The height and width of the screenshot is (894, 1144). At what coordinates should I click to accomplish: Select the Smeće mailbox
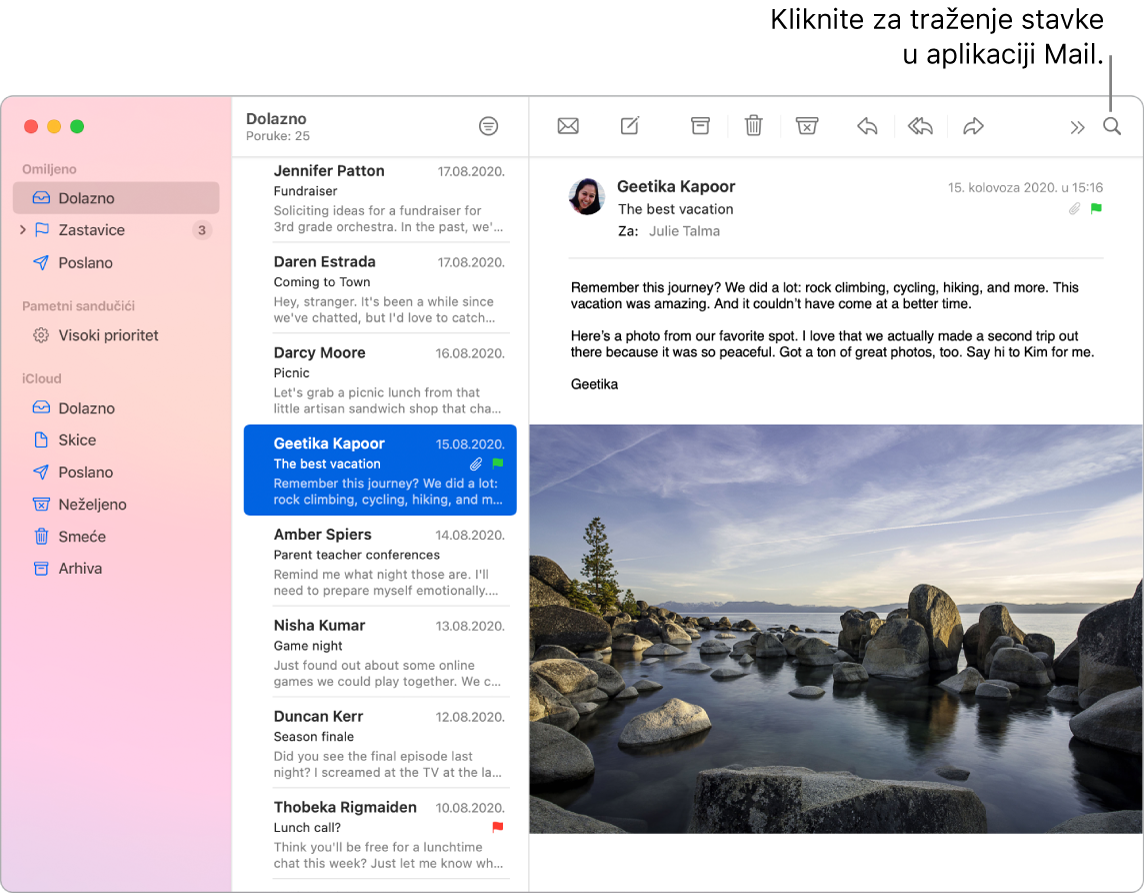[77, 536]
